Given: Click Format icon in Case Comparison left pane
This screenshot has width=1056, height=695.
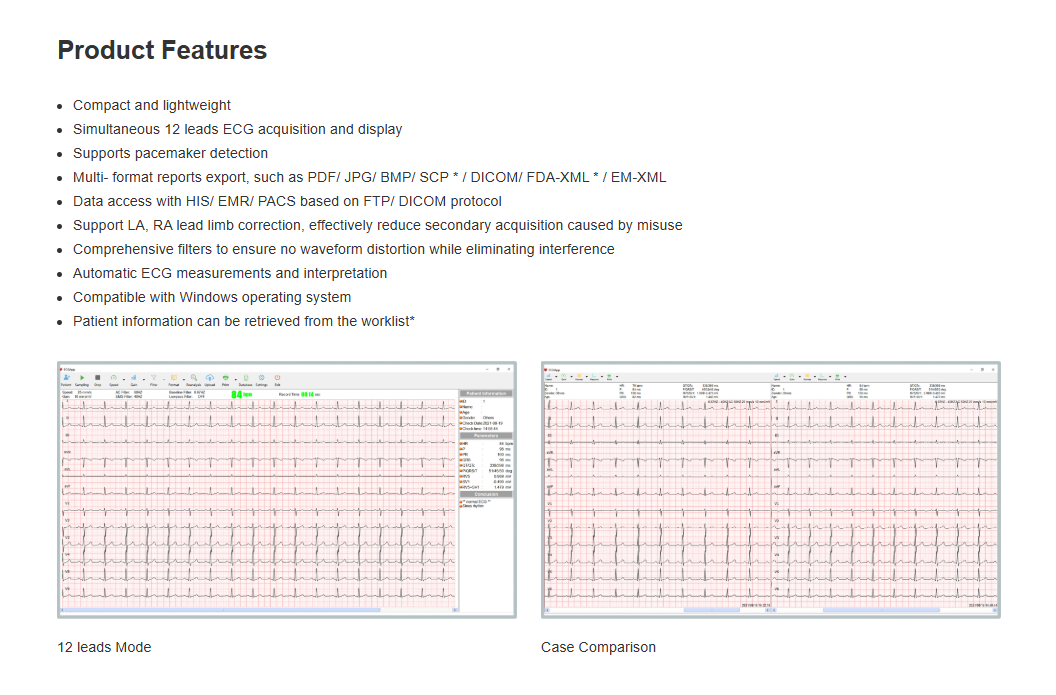Looking at the screenshot, I should (579, 376).
